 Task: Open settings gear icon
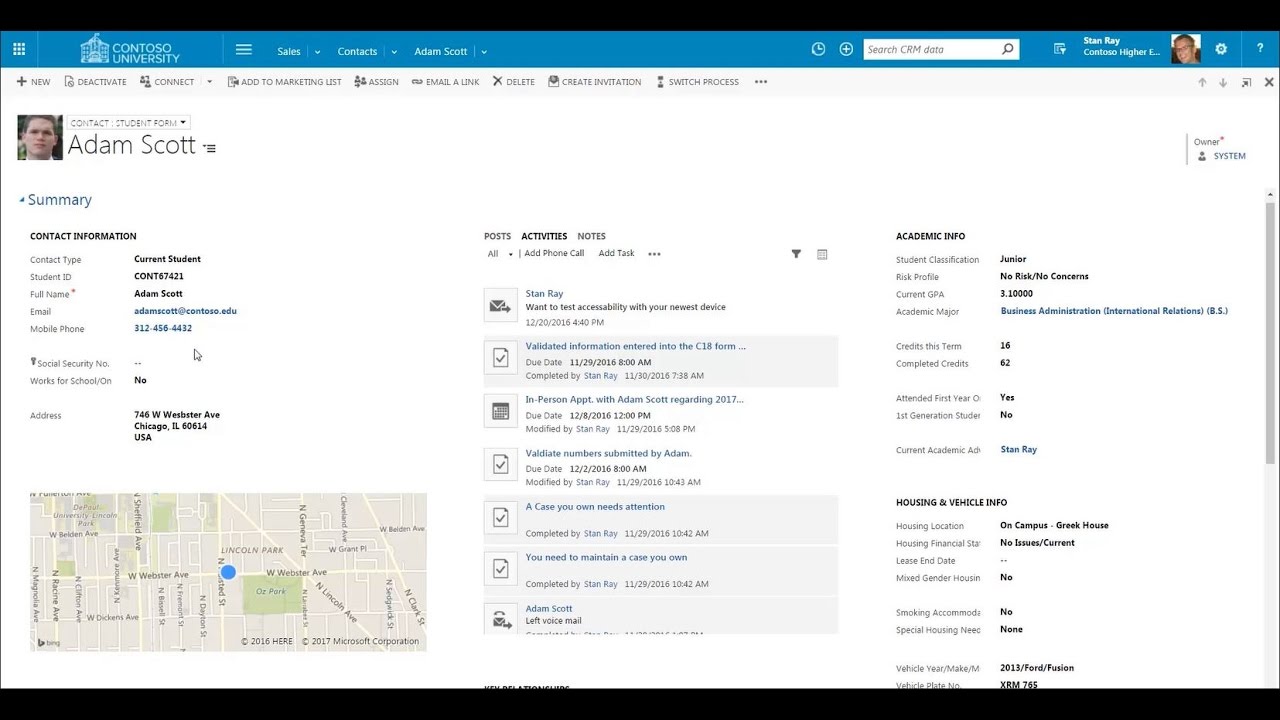point(1221,49)
